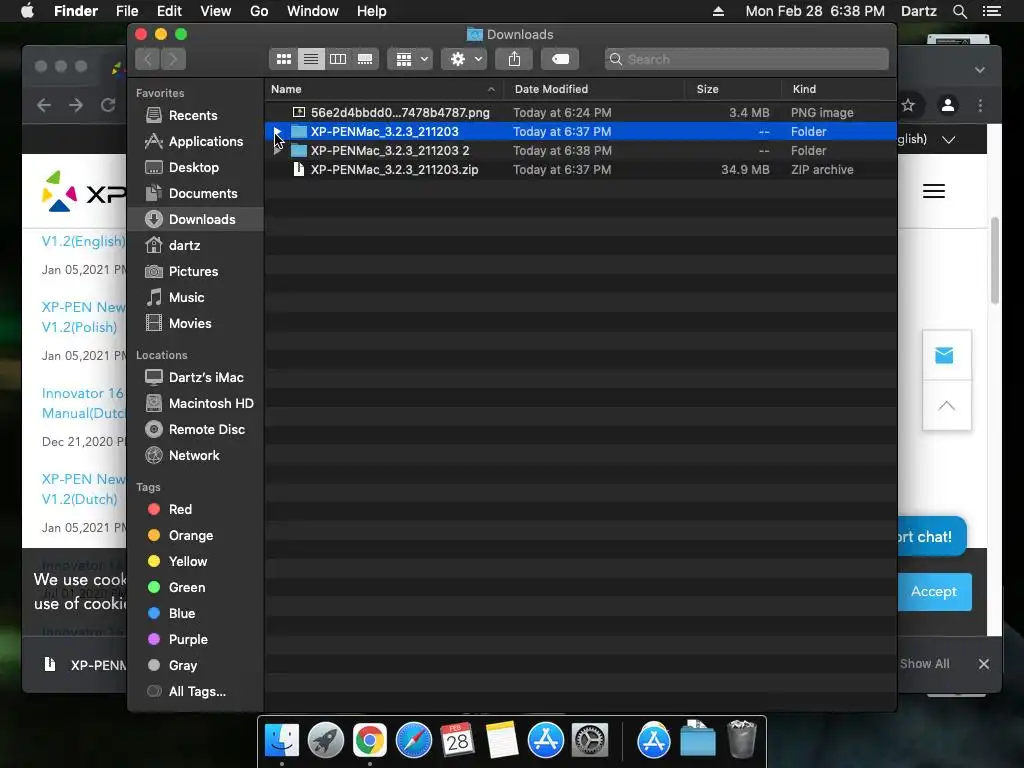The image size is (1024, 768).
Task: Go back in Finder history
Action: [x=148, y=59]
